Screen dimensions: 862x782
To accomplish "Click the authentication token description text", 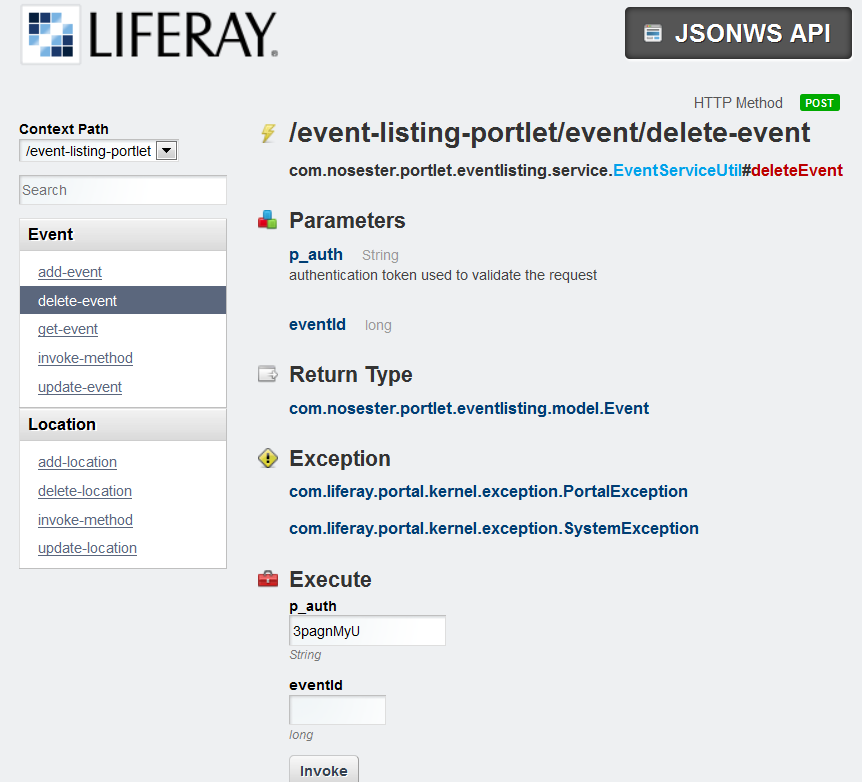I will (443, 275).
